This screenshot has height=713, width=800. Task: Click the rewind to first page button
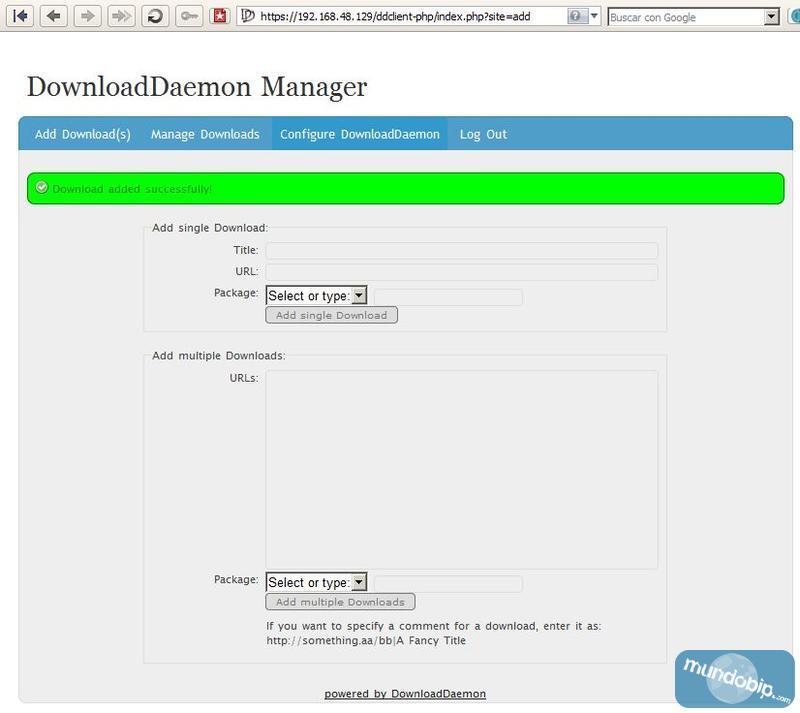20,16
